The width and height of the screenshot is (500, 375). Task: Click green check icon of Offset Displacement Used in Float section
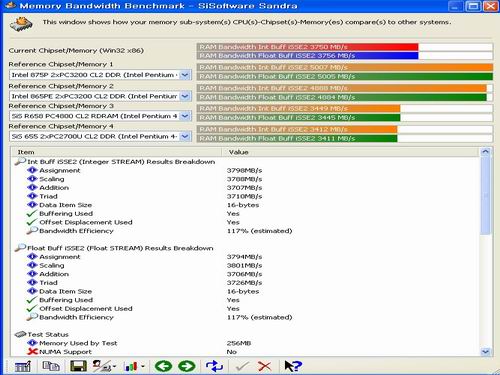tap(32, 309)
